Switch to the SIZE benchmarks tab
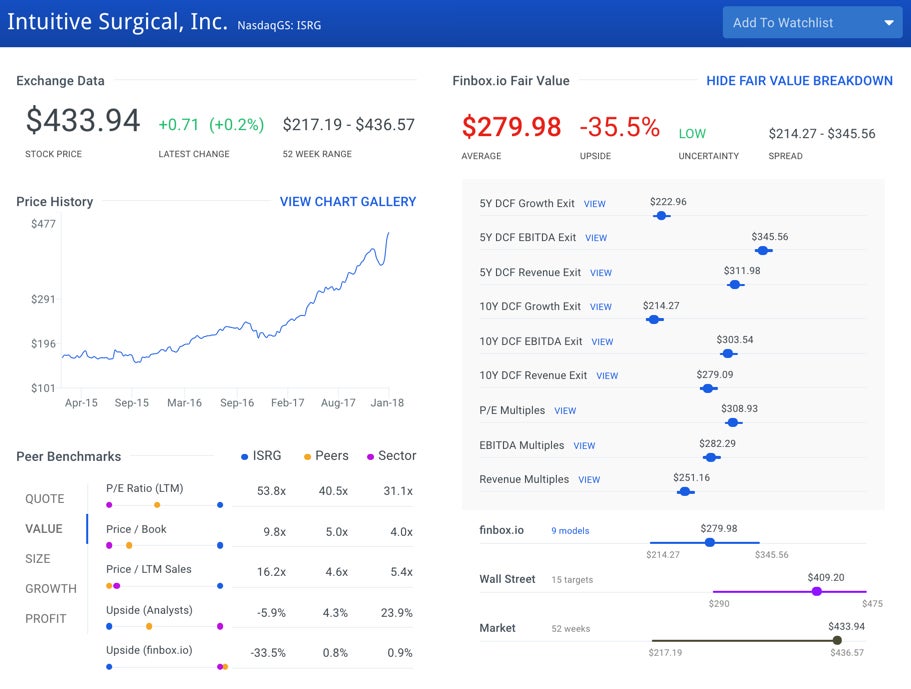 point(38,559)
